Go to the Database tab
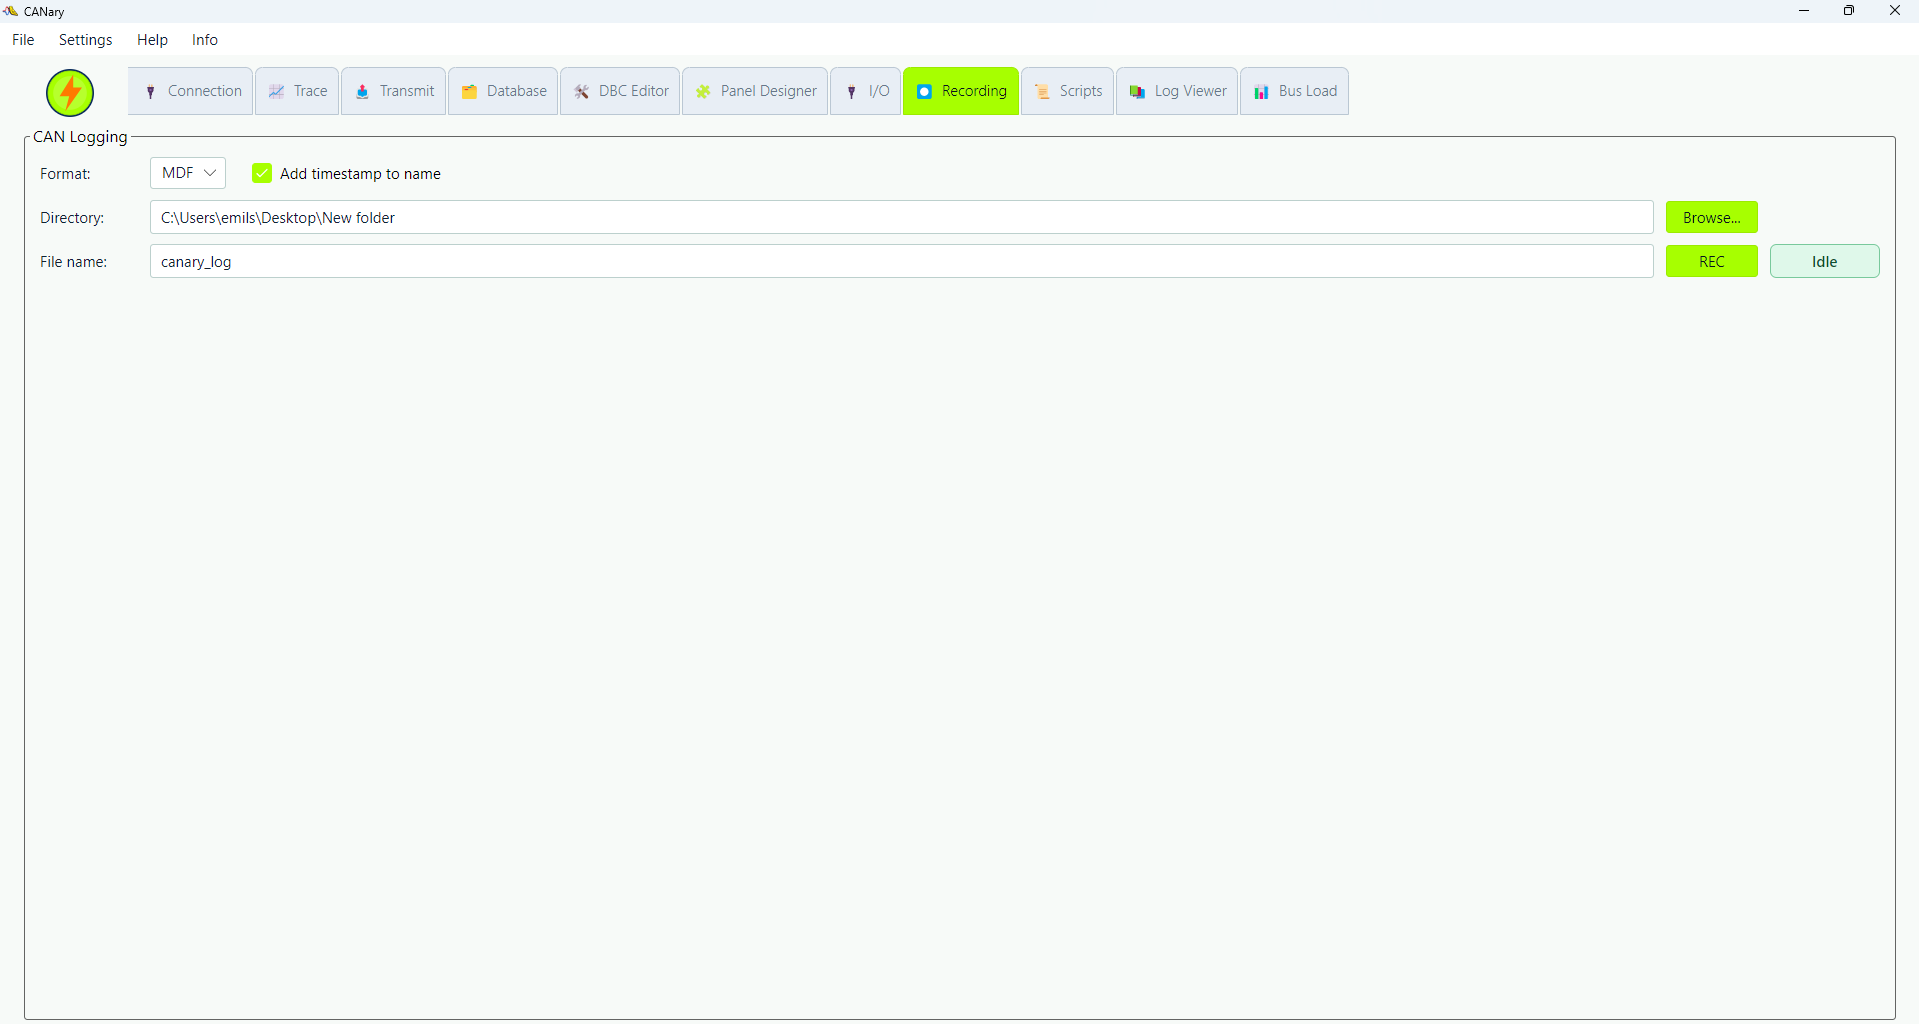 pyautogui.click(x=503, y=91)
